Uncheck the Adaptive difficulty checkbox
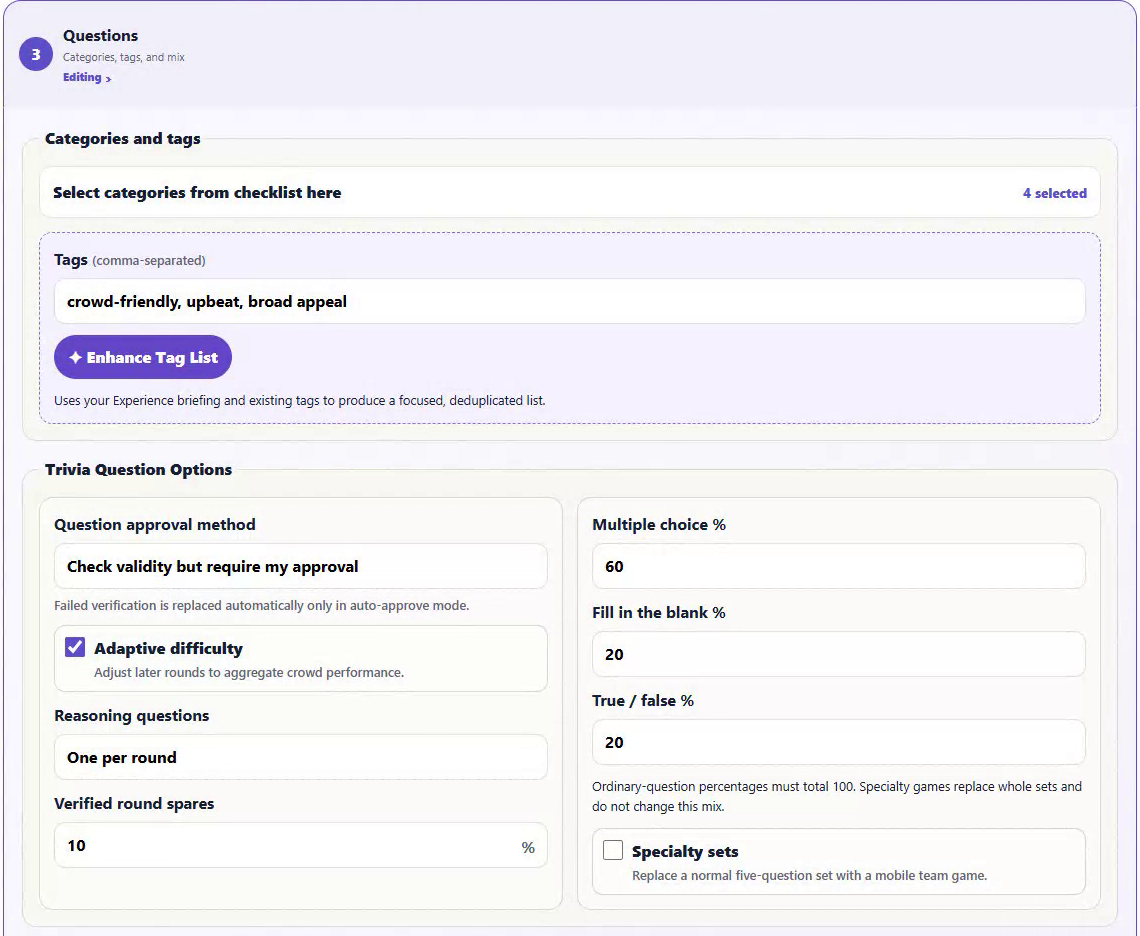Screen dimensions: 1140x936 pyautogui.click(x=75, y=647)
